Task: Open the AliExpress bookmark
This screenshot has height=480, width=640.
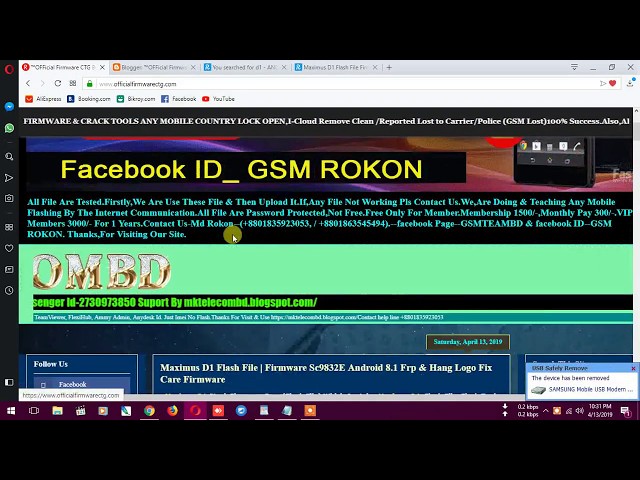Action: (43, 99)
